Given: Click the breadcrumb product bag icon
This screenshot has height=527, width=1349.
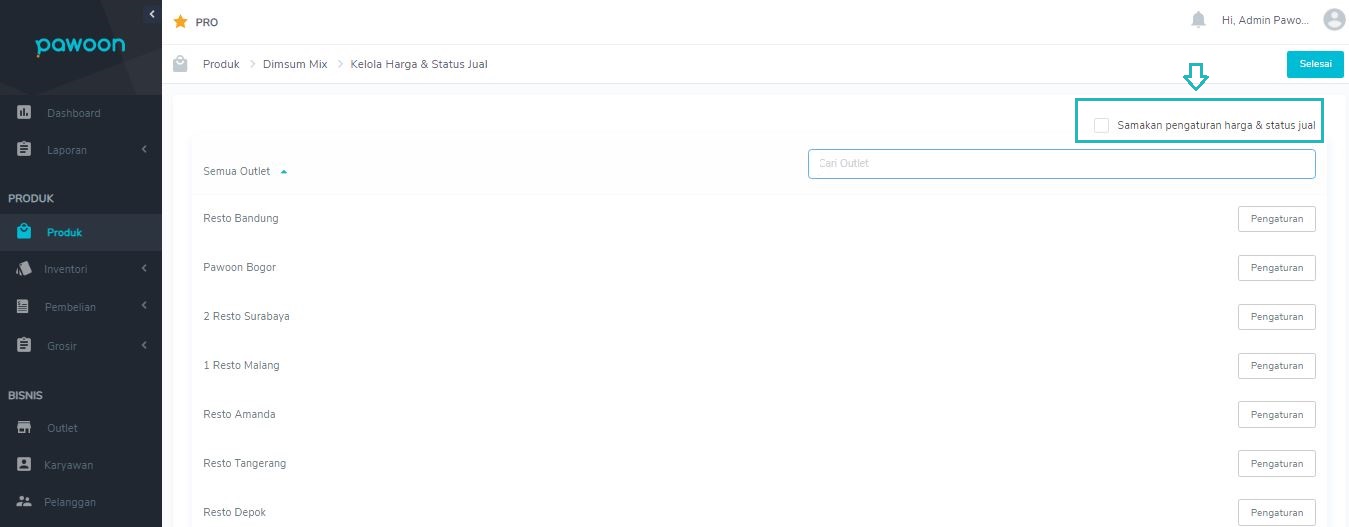Looking at the screenshot, I should tap(180, 64).
